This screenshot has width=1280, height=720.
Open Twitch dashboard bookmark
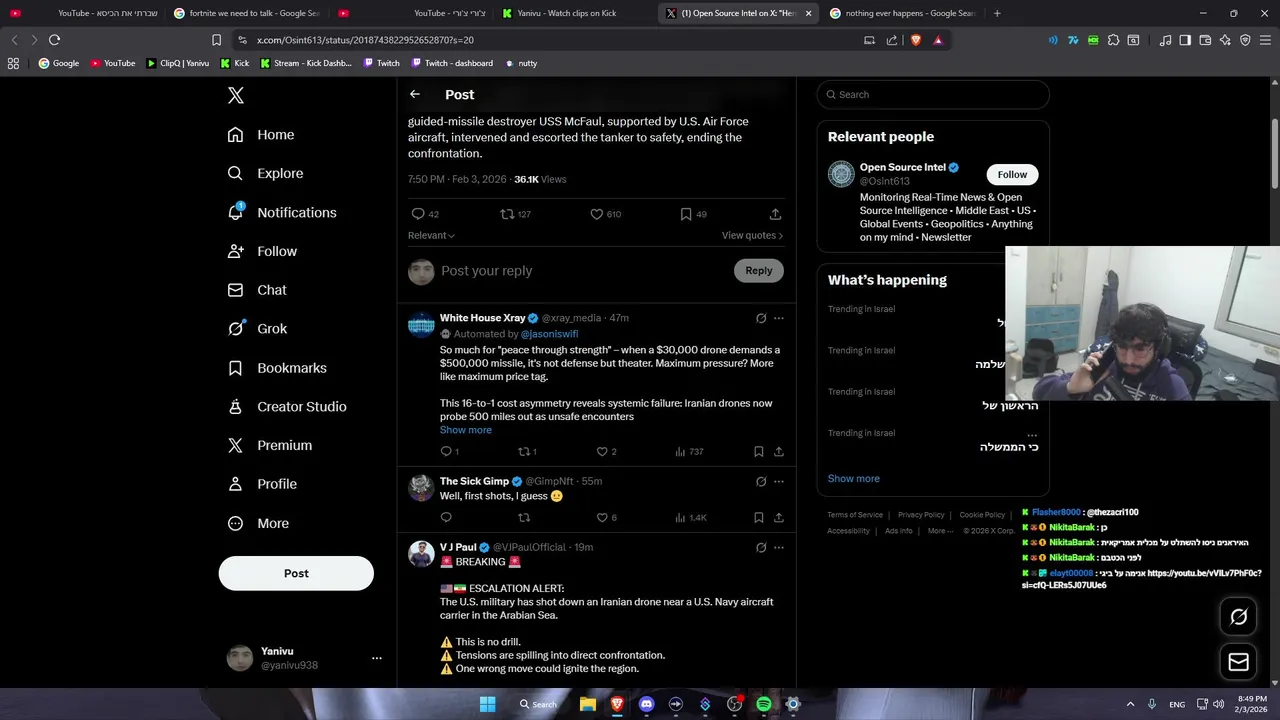451,63
